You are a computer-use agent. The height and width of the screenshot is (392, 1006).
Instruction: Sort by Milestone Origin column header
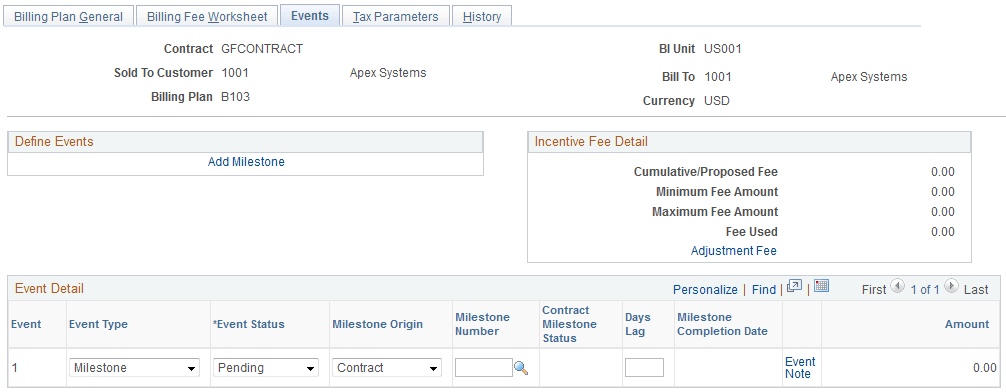click(x=377, y=324)
